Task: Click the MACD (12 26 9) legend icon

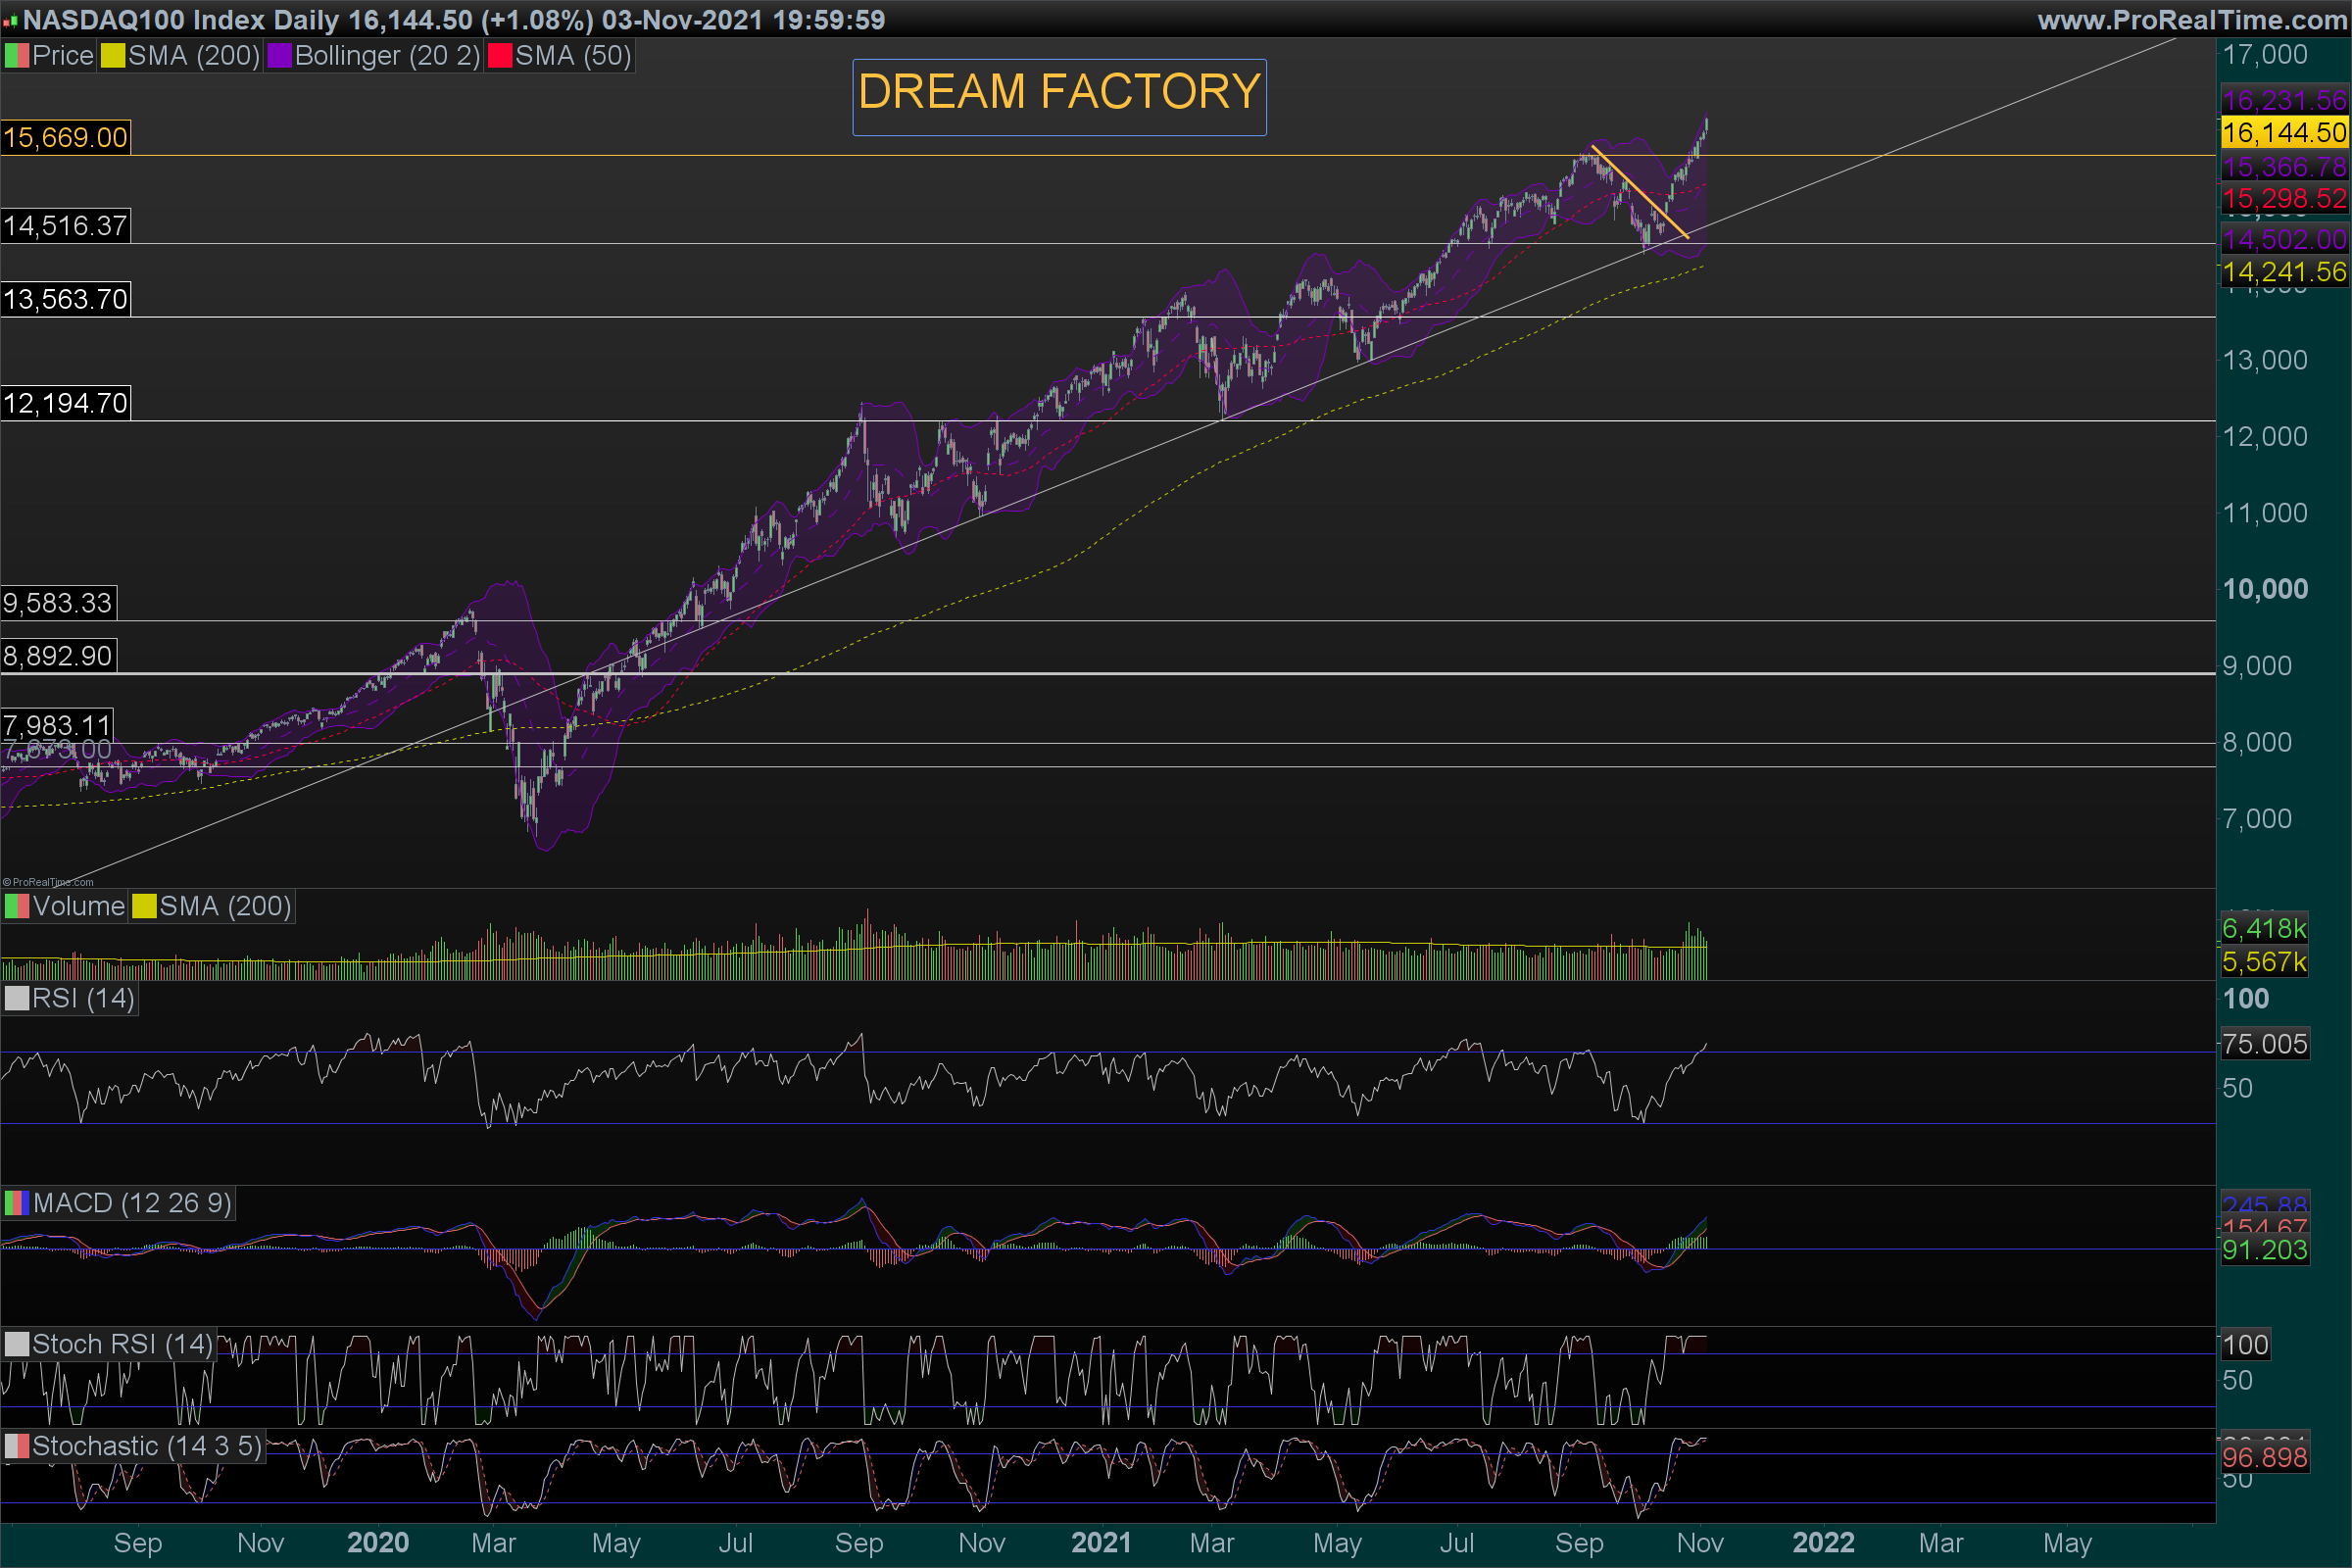Action: (x=17, y=1203)
